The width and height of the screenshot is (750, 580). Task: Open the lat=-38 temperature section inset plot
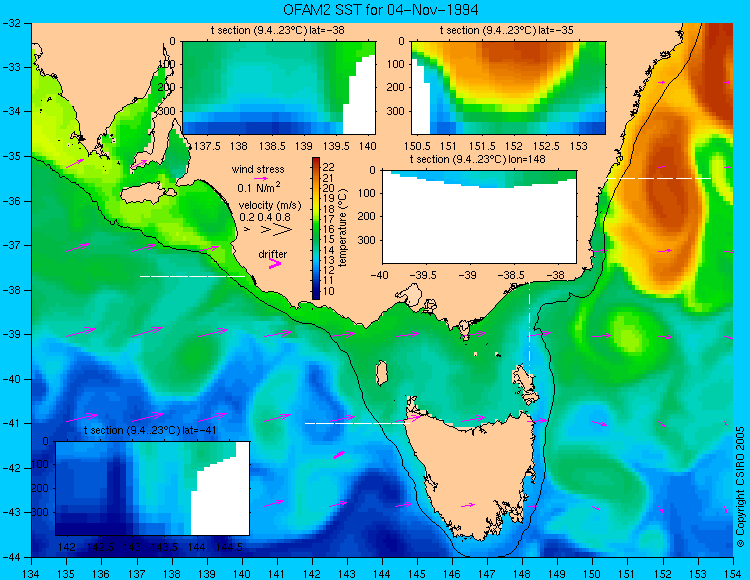coord(279,88)
